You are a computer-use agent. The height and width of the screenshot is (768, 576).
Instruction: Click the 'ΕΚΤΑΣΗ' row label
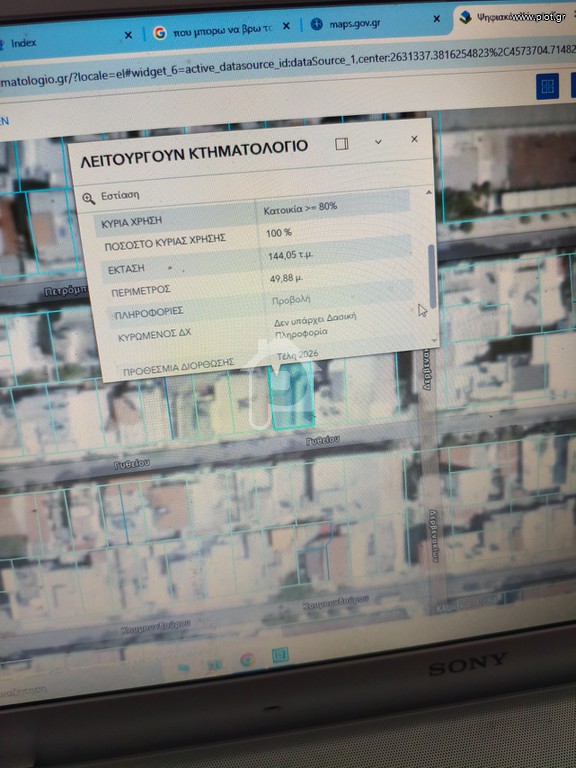126,269
